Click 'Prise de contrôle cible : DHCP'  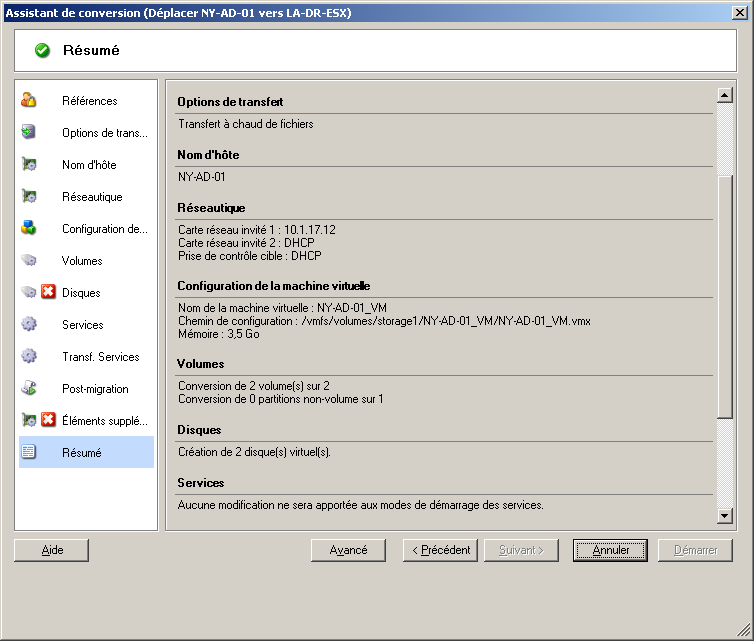coord(250,256)
